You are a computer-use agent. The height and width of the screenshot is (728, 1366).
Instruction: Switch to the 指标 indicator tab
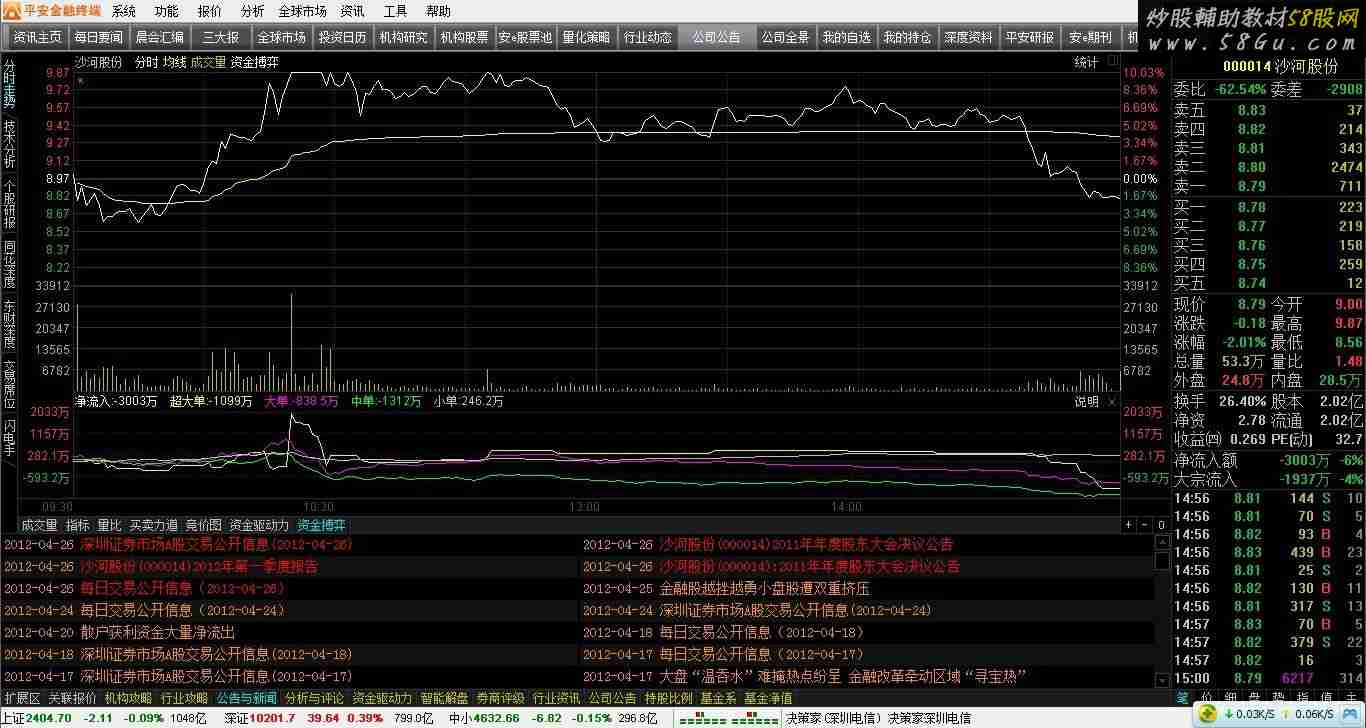[x=78, y=525]
